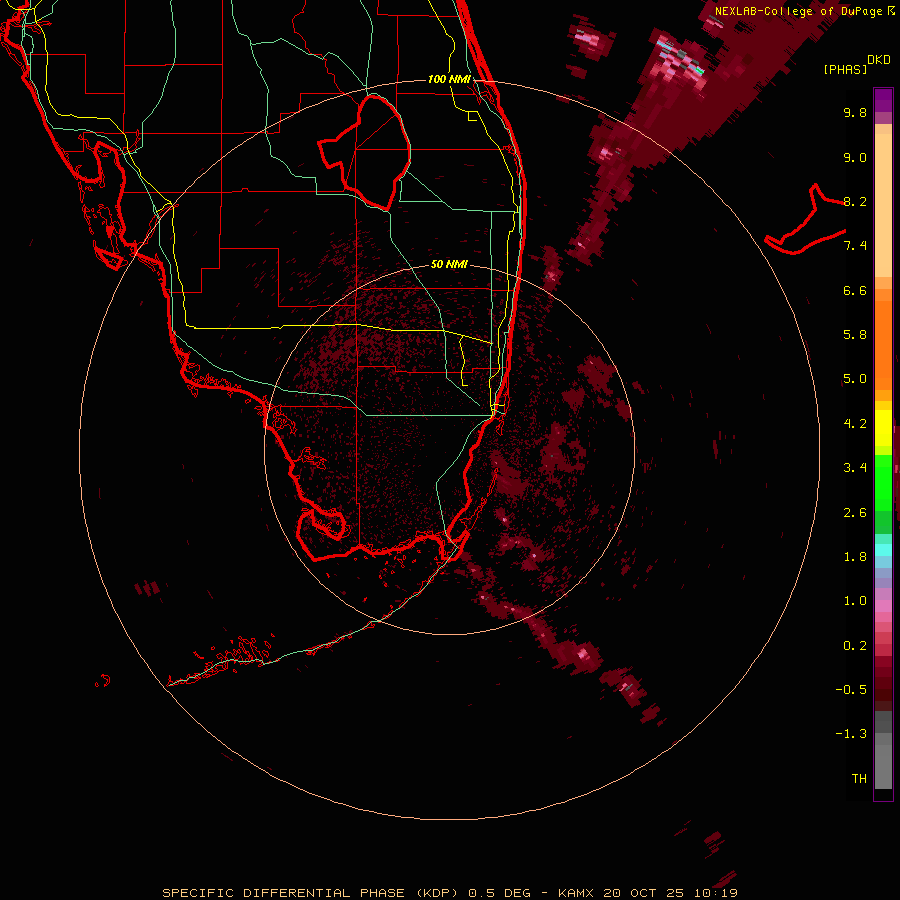
Task: Click the 1.0 value on color scale
Action: 855,601
